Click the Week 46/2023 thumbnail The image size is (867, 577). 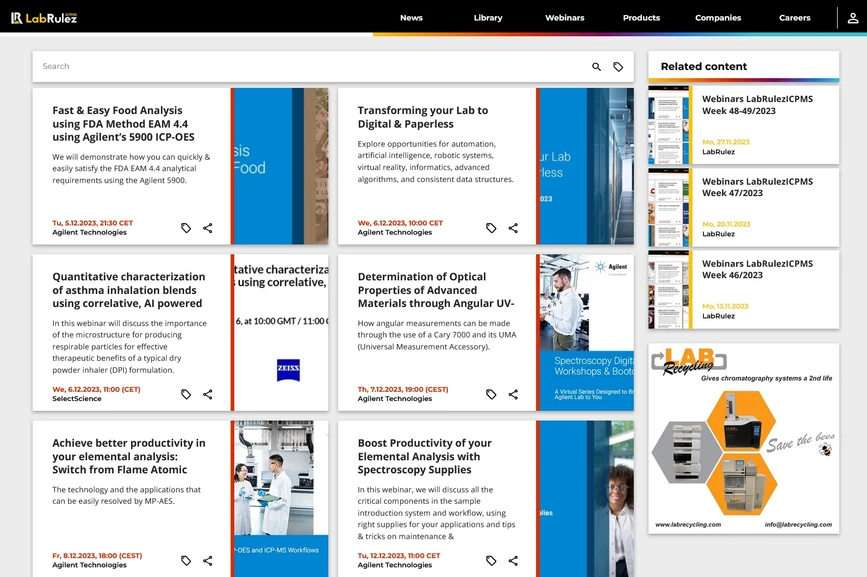click(669, 290)
